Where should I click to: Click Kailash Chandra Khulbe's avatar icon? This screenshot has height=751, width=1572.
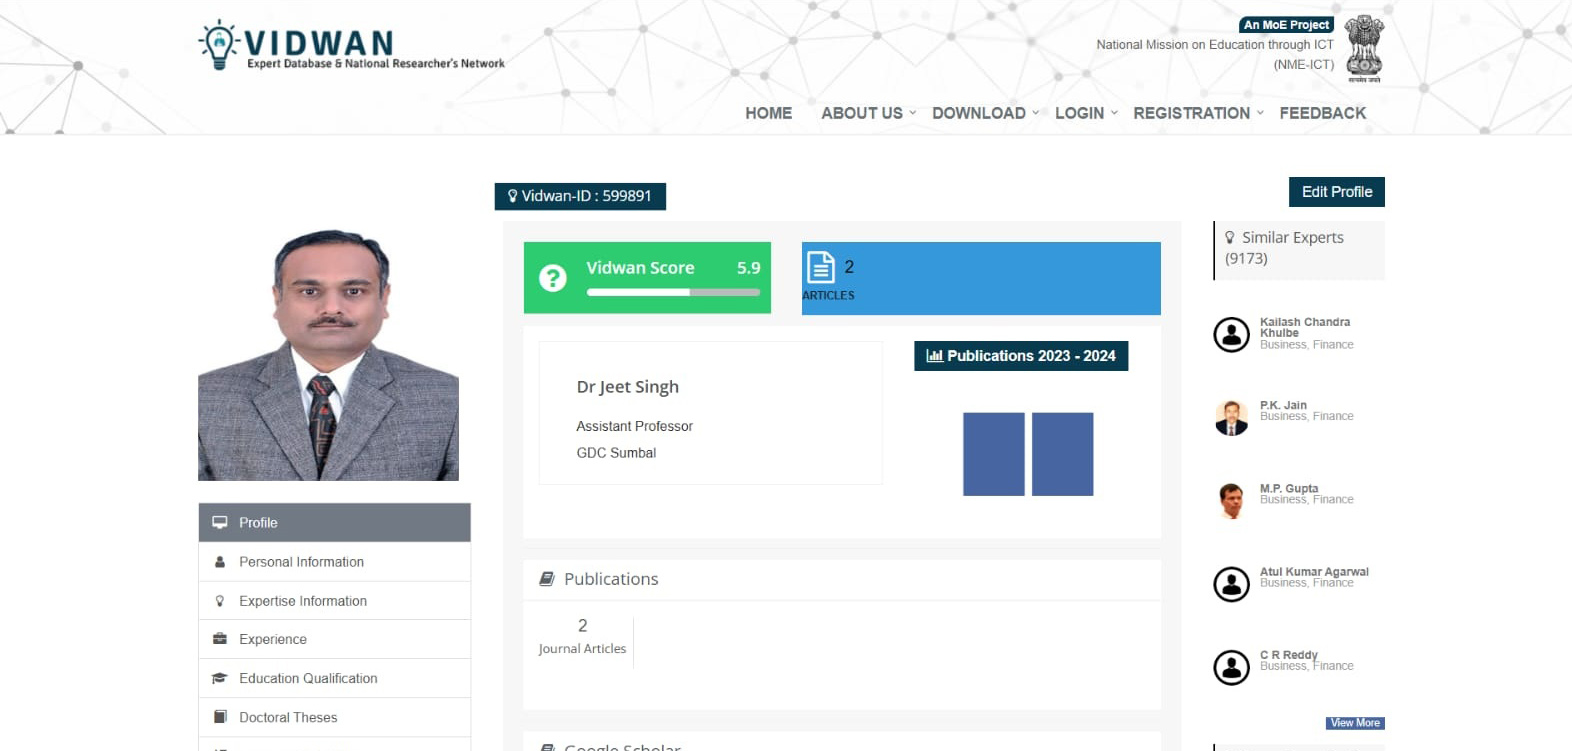pos(1231,334)
